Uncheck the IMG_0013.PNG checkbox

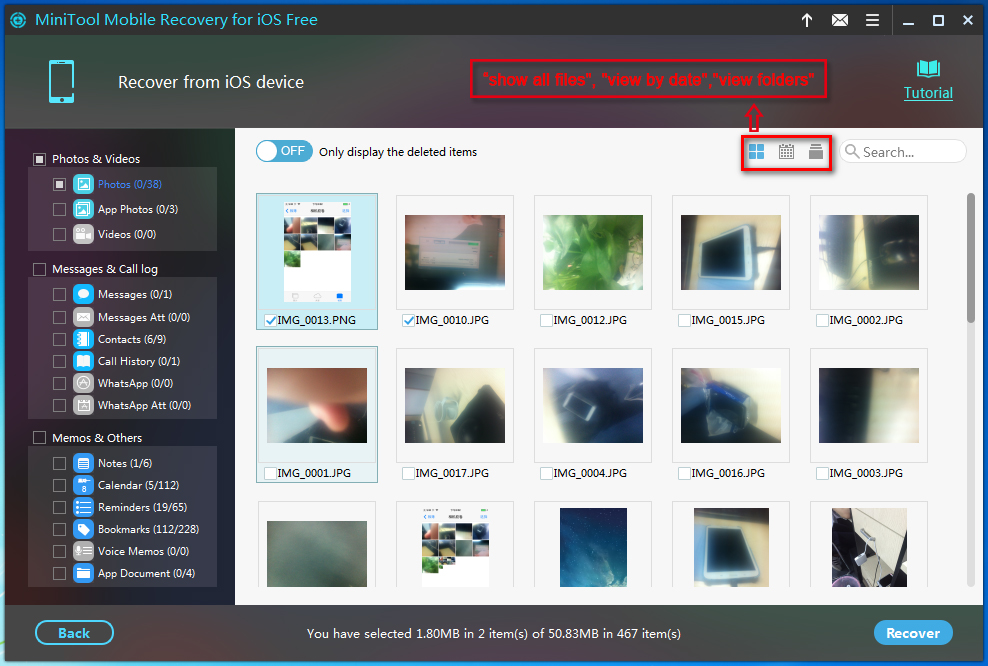click(x=270, y=320)
